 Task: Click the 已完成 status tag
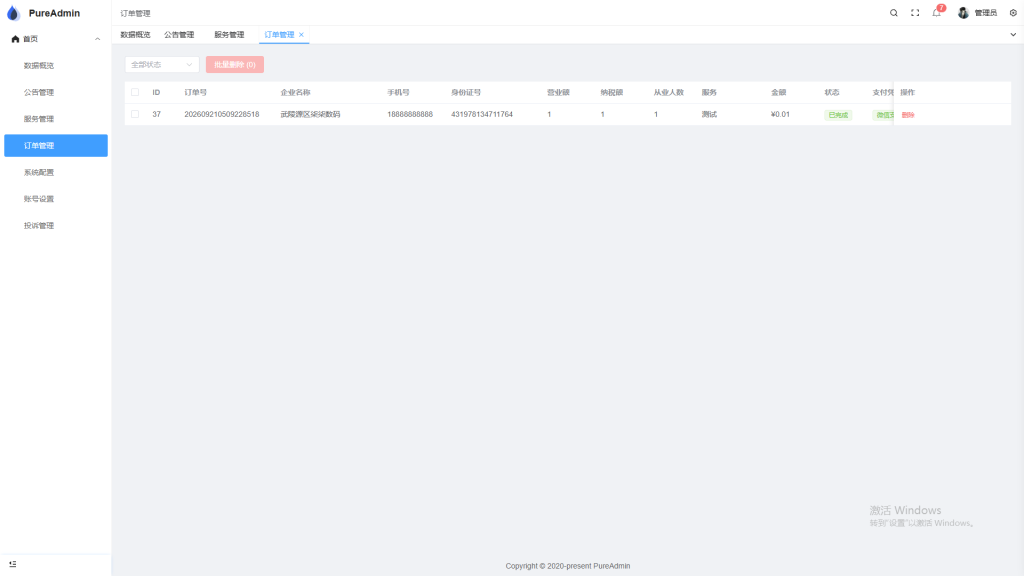[x=838, y=115]
